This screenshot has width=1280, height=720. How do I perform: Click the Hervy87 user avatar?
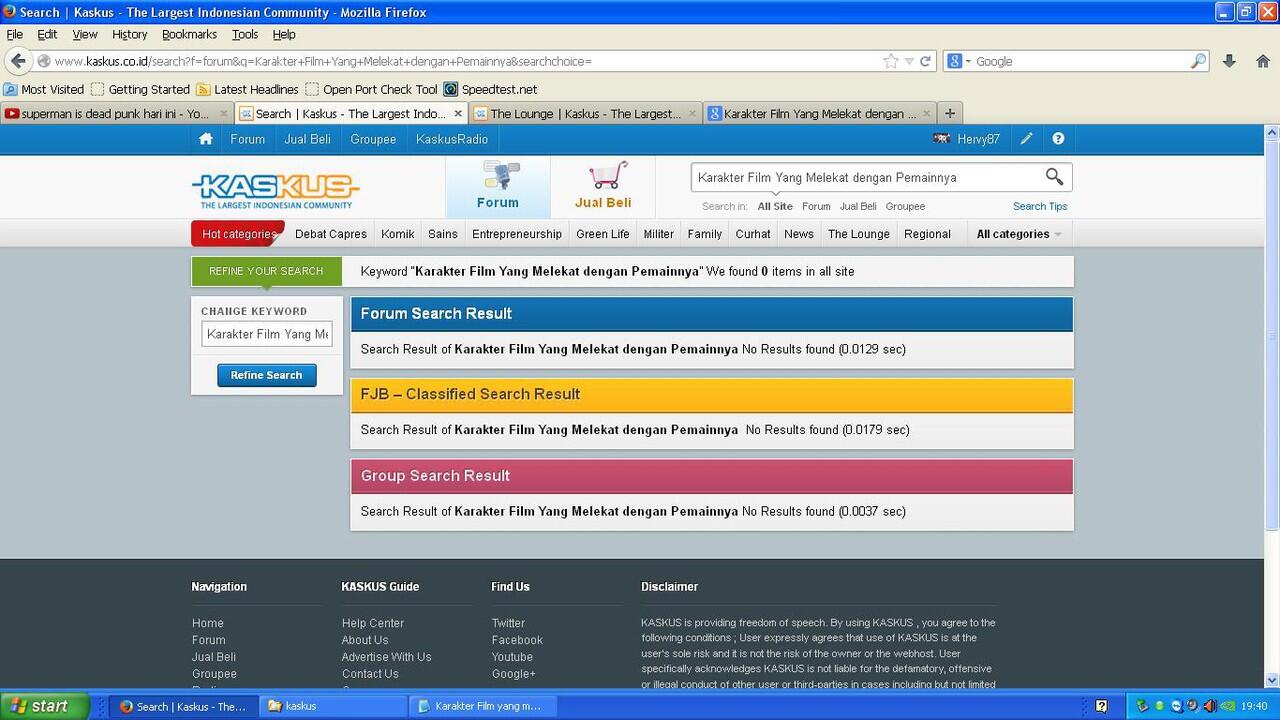pyautogui.click(x=941, y=139)
